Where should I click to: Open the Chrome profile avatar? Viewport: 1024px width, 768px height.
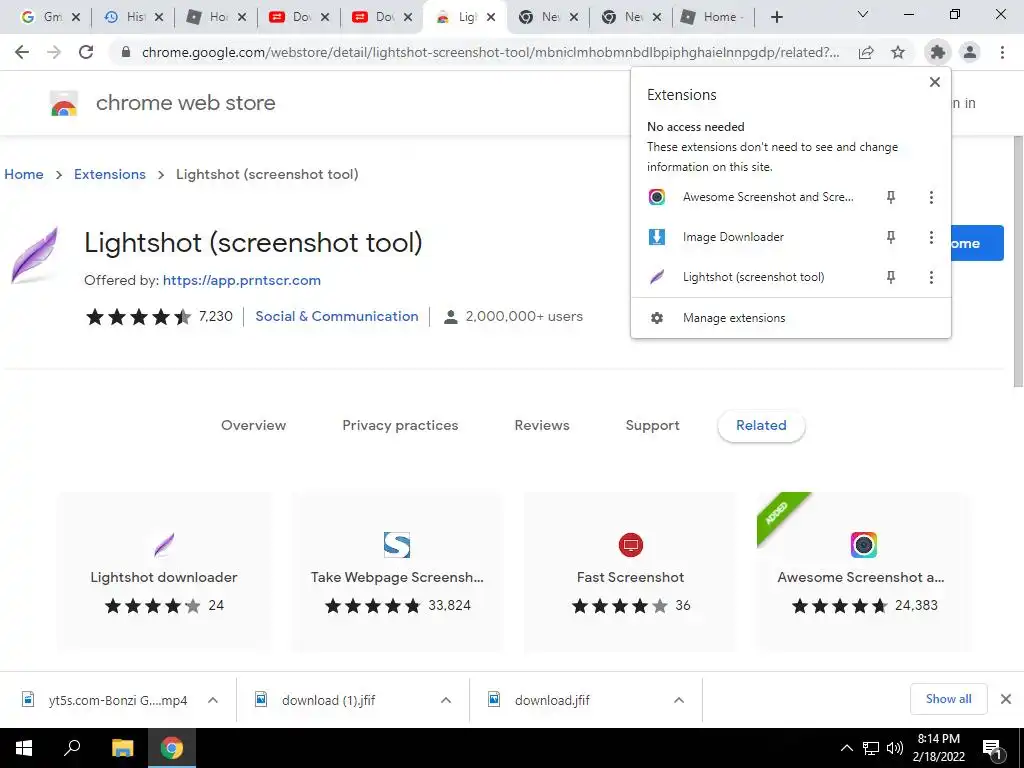(x=970, y=52)
